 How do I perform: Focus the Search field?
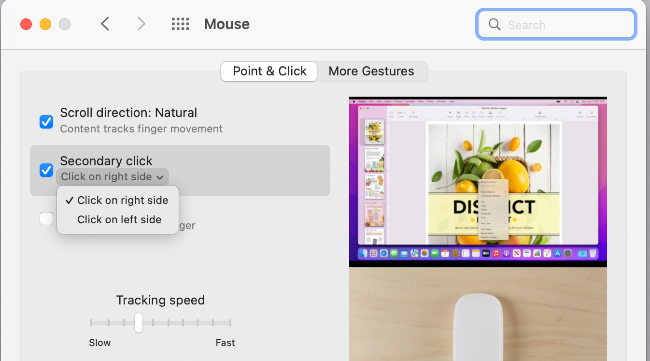click(556, 24)
